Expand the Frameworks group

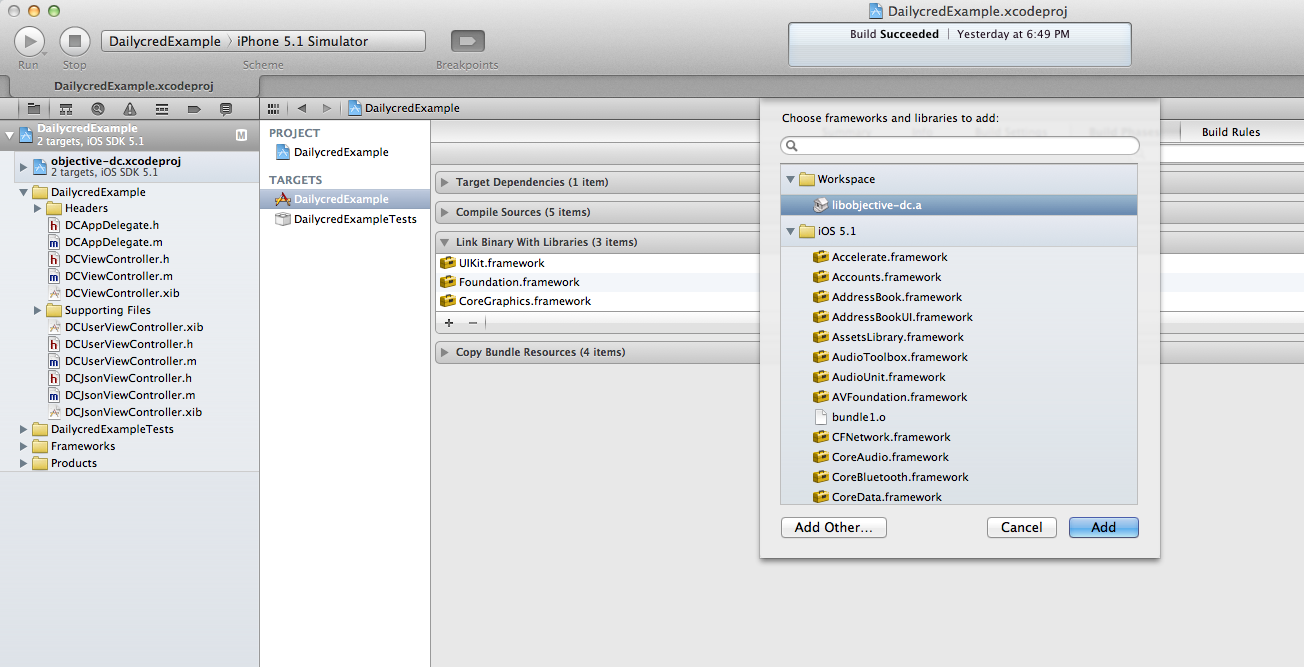[24, 446]
